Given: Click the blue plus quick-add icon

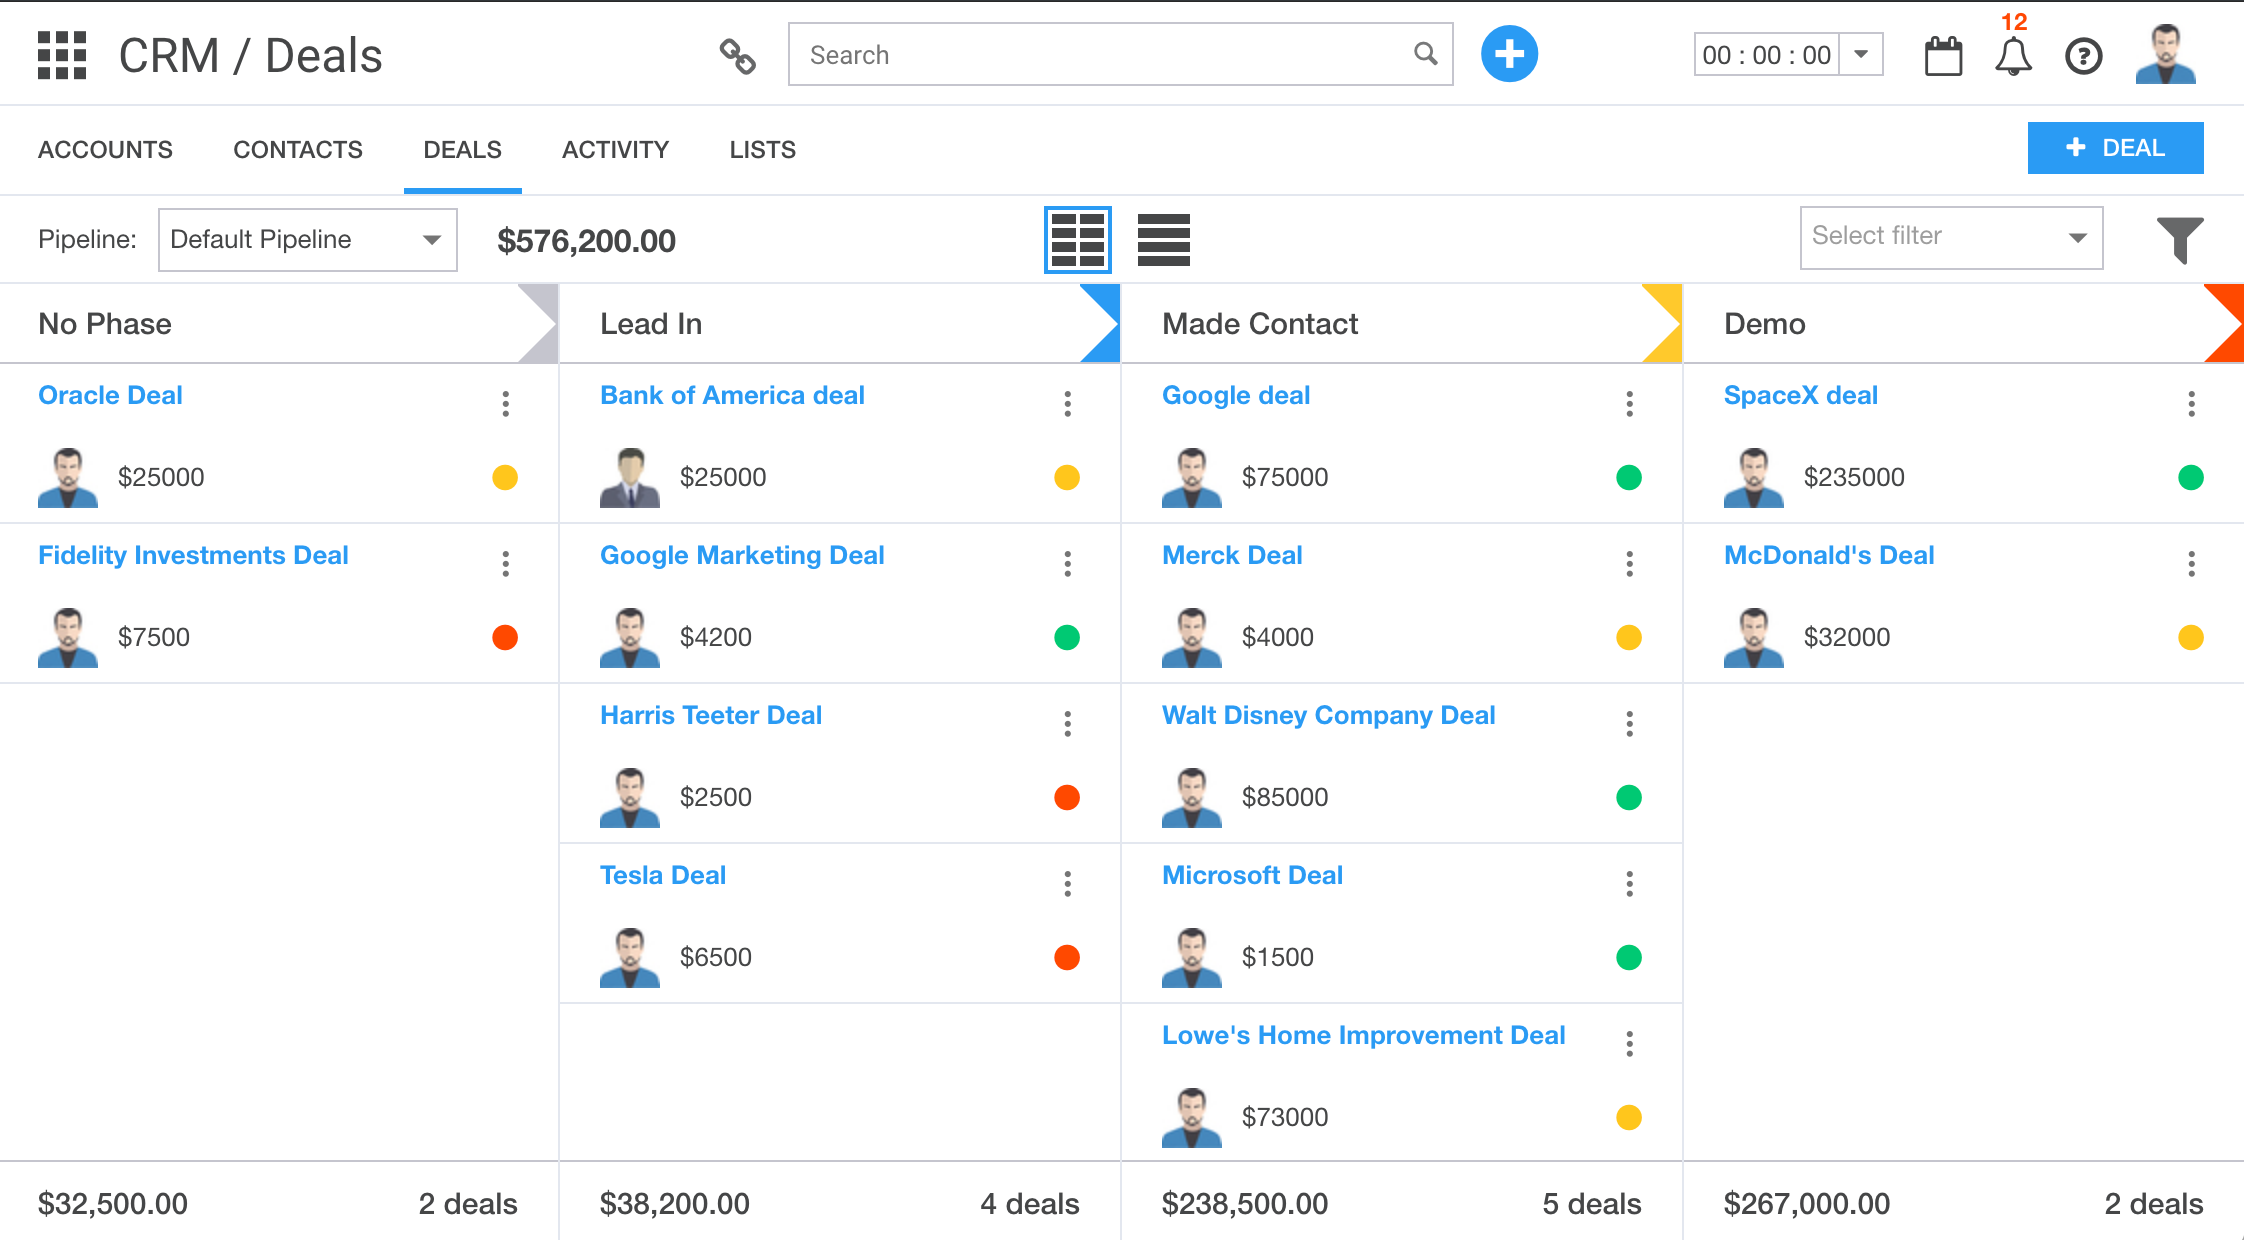Looking at the screenshot, I should pos(1508,55).
